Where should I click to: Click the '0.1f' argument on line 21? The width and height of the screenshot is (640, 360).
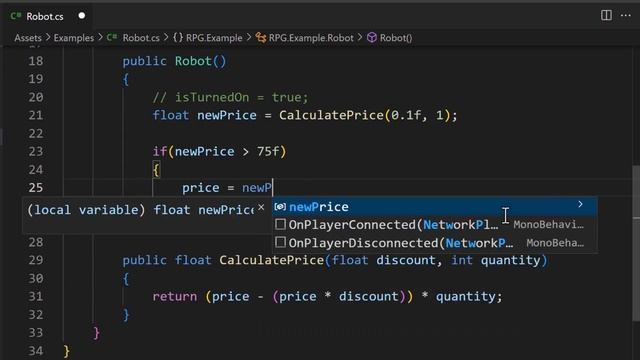406,115
